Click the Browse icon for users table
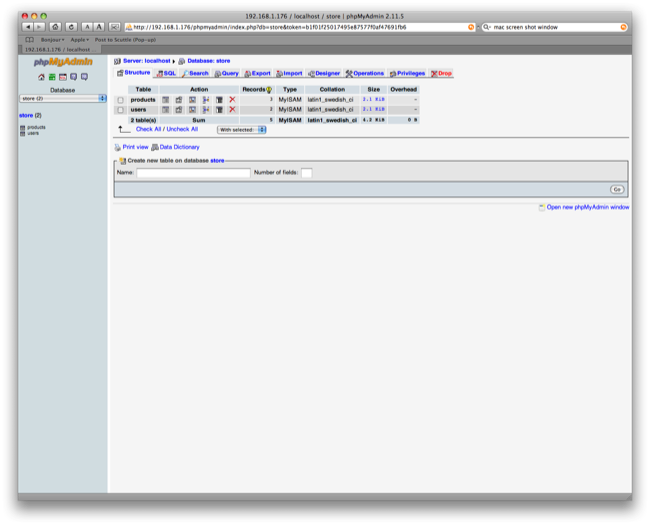This screenshot has height=525, width=650. pos(165,110)
